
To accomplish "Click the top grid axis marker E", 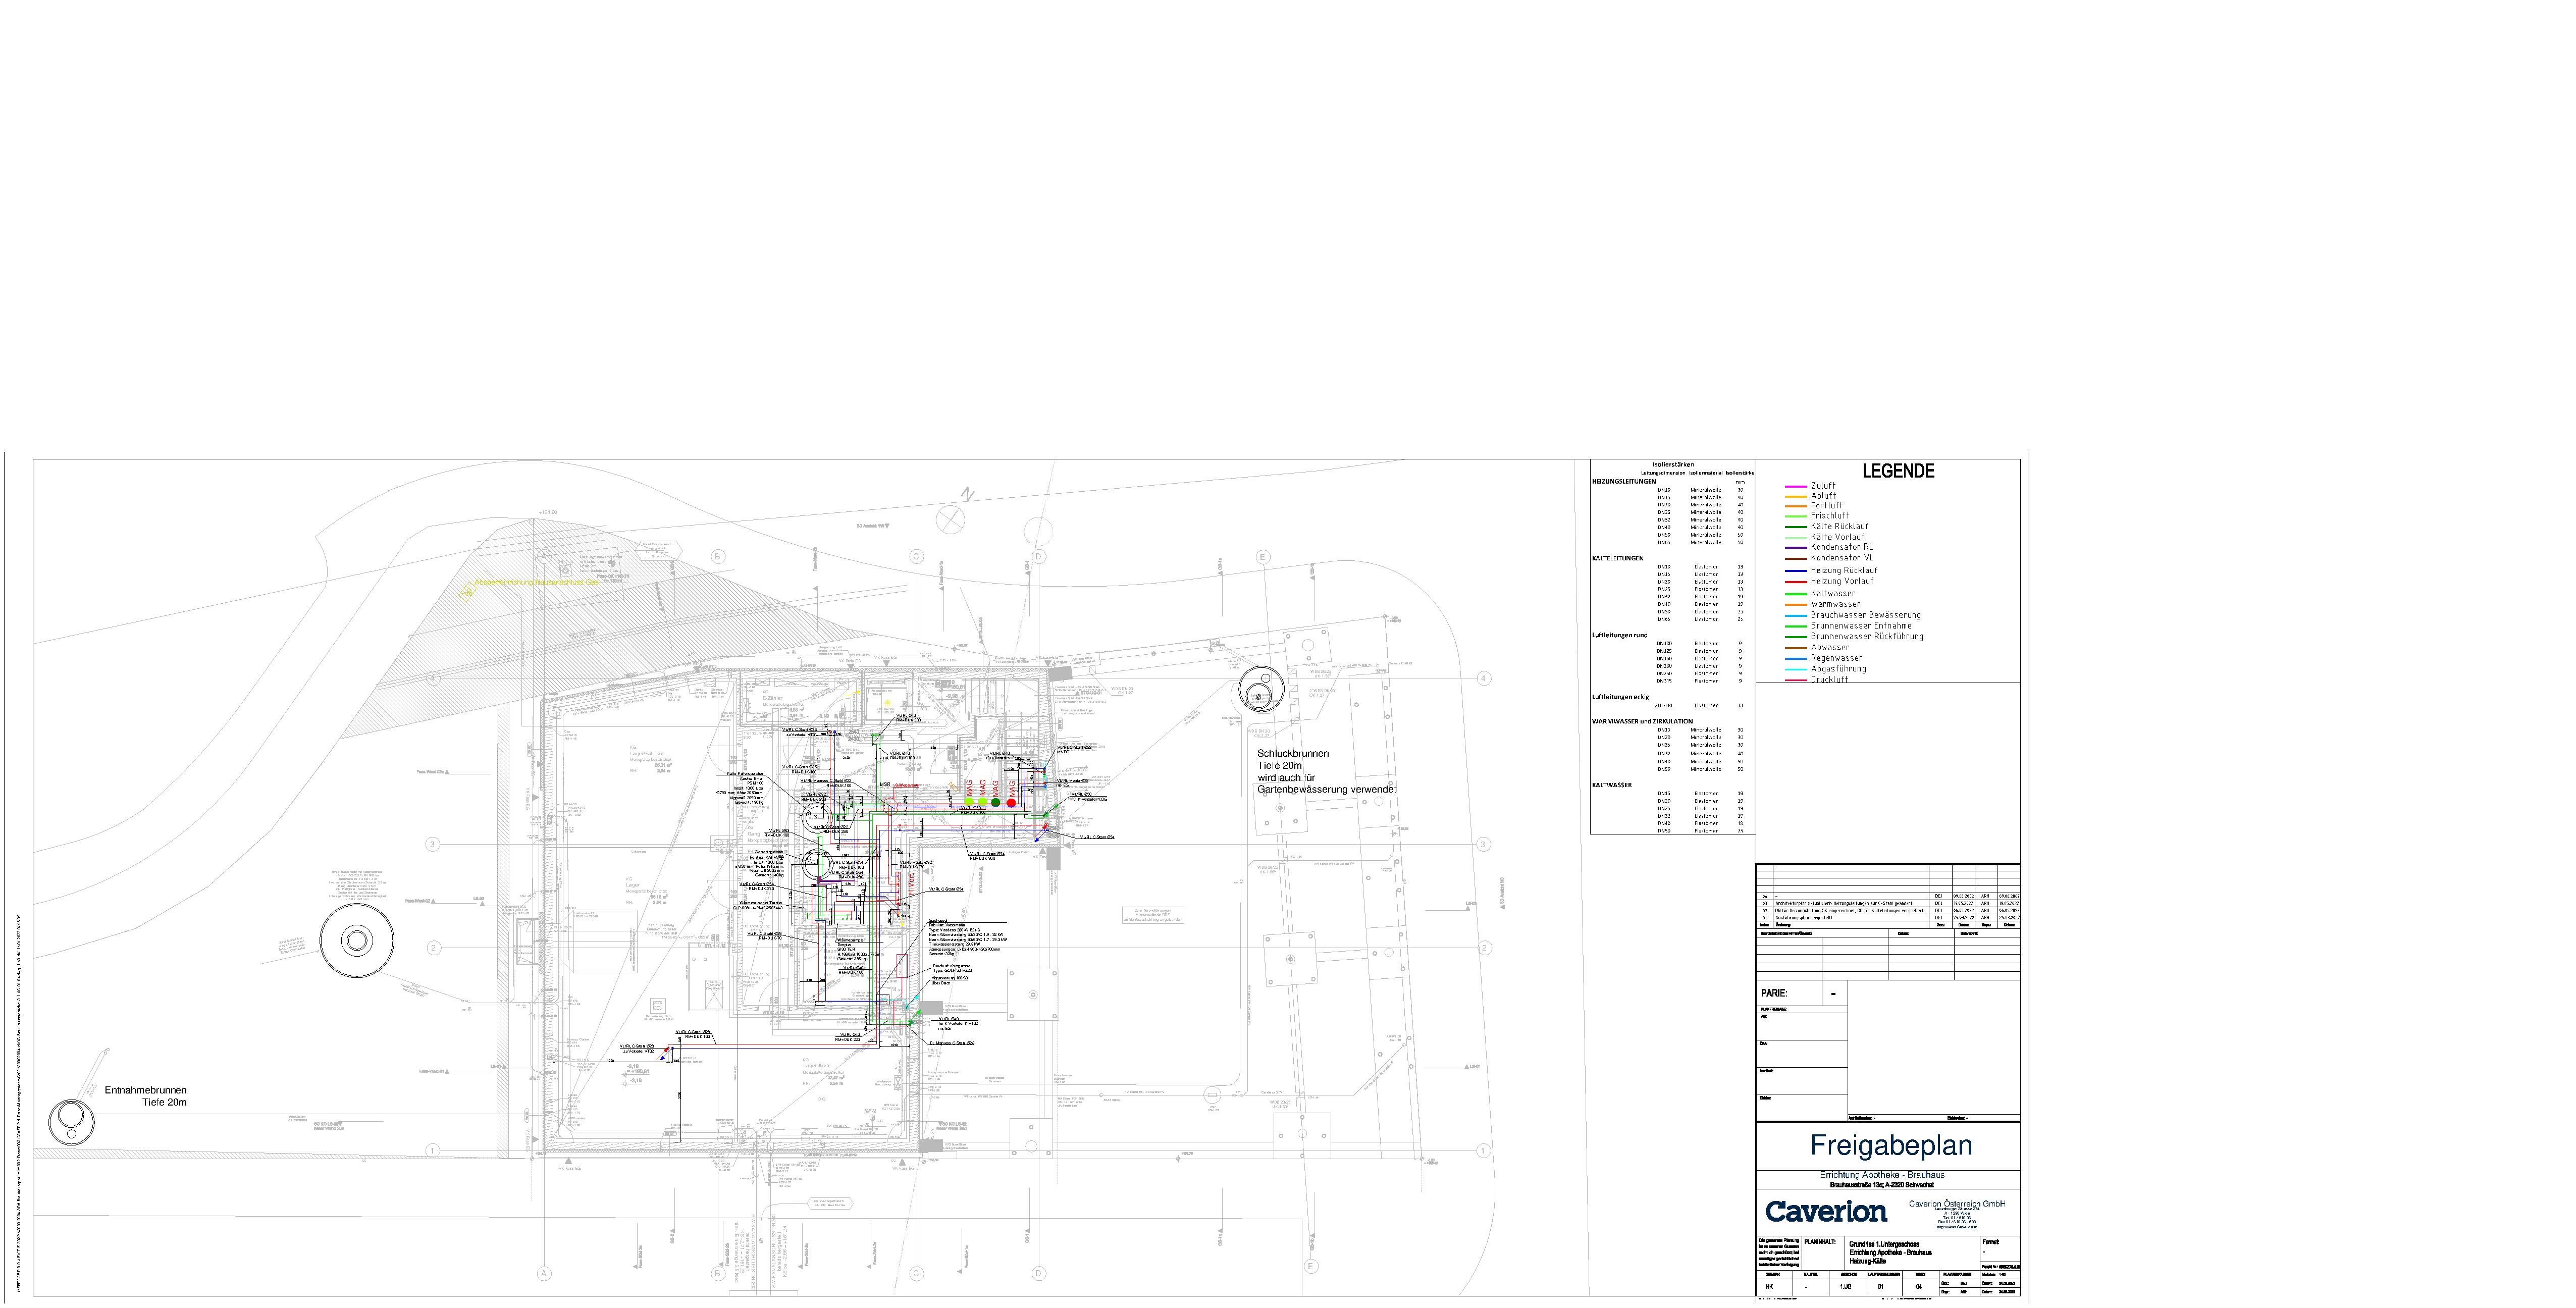I will pos(1263,557).
